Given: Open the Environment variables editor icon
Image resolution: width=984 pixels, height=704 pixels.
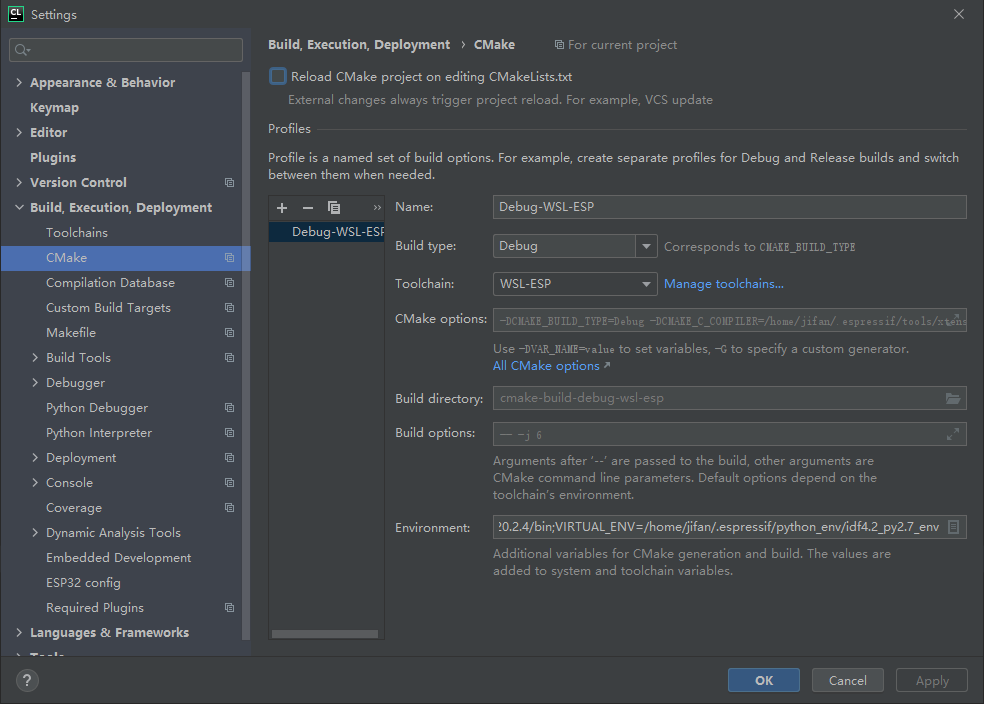Looking at the screenshot, I should point(953,526).
